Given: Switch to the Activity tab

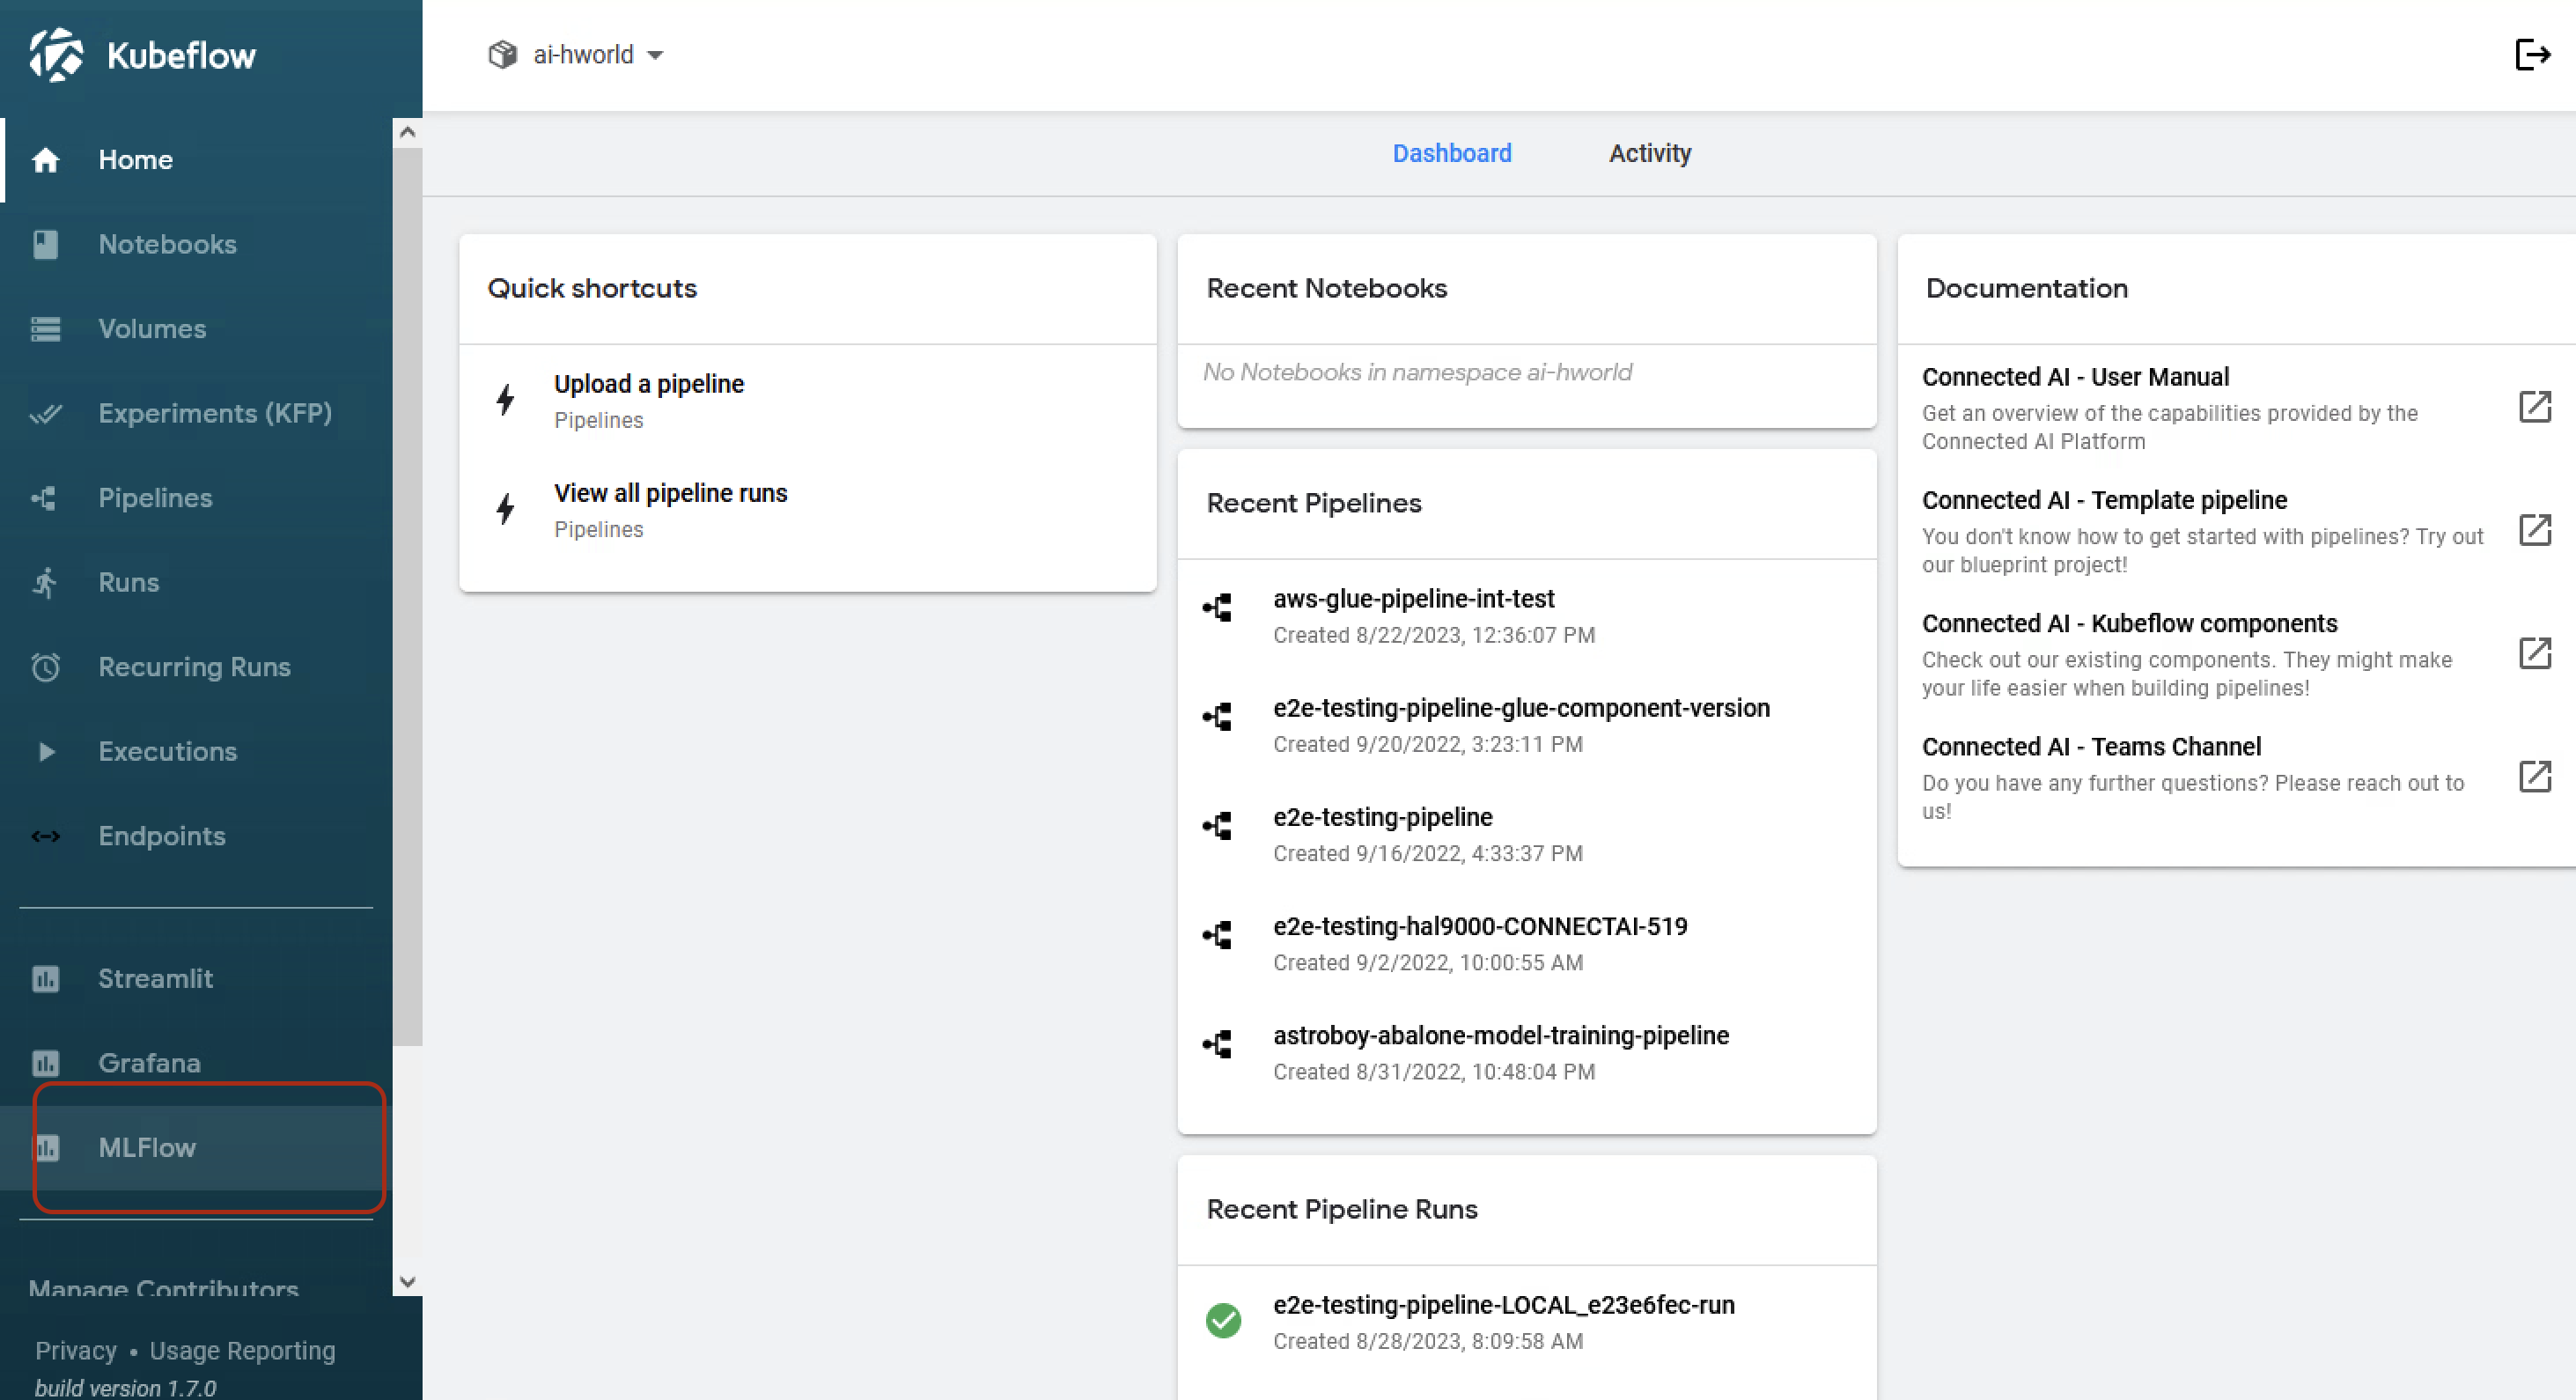Looking at the screenshot, I should pos(1650,153).
